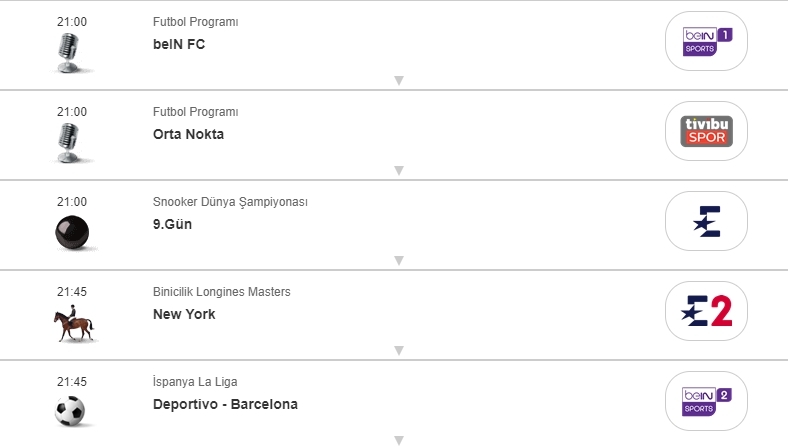The width and height of the screenshot is (788, 448).
Task: Click the snooker ball icon for 9.Gün
Action: click(x=72, y=233)
